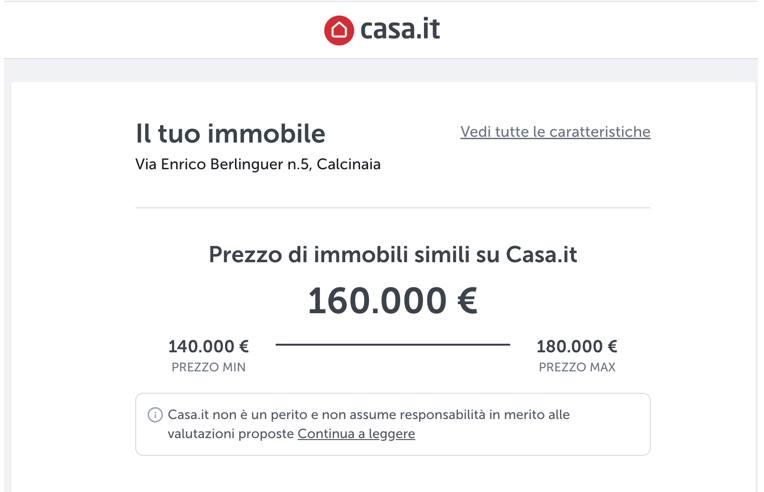Follow the 'Continua a leggere' link
Viewport: 764px width, 492px height.
pyautogui.click(x=356, y=434)
